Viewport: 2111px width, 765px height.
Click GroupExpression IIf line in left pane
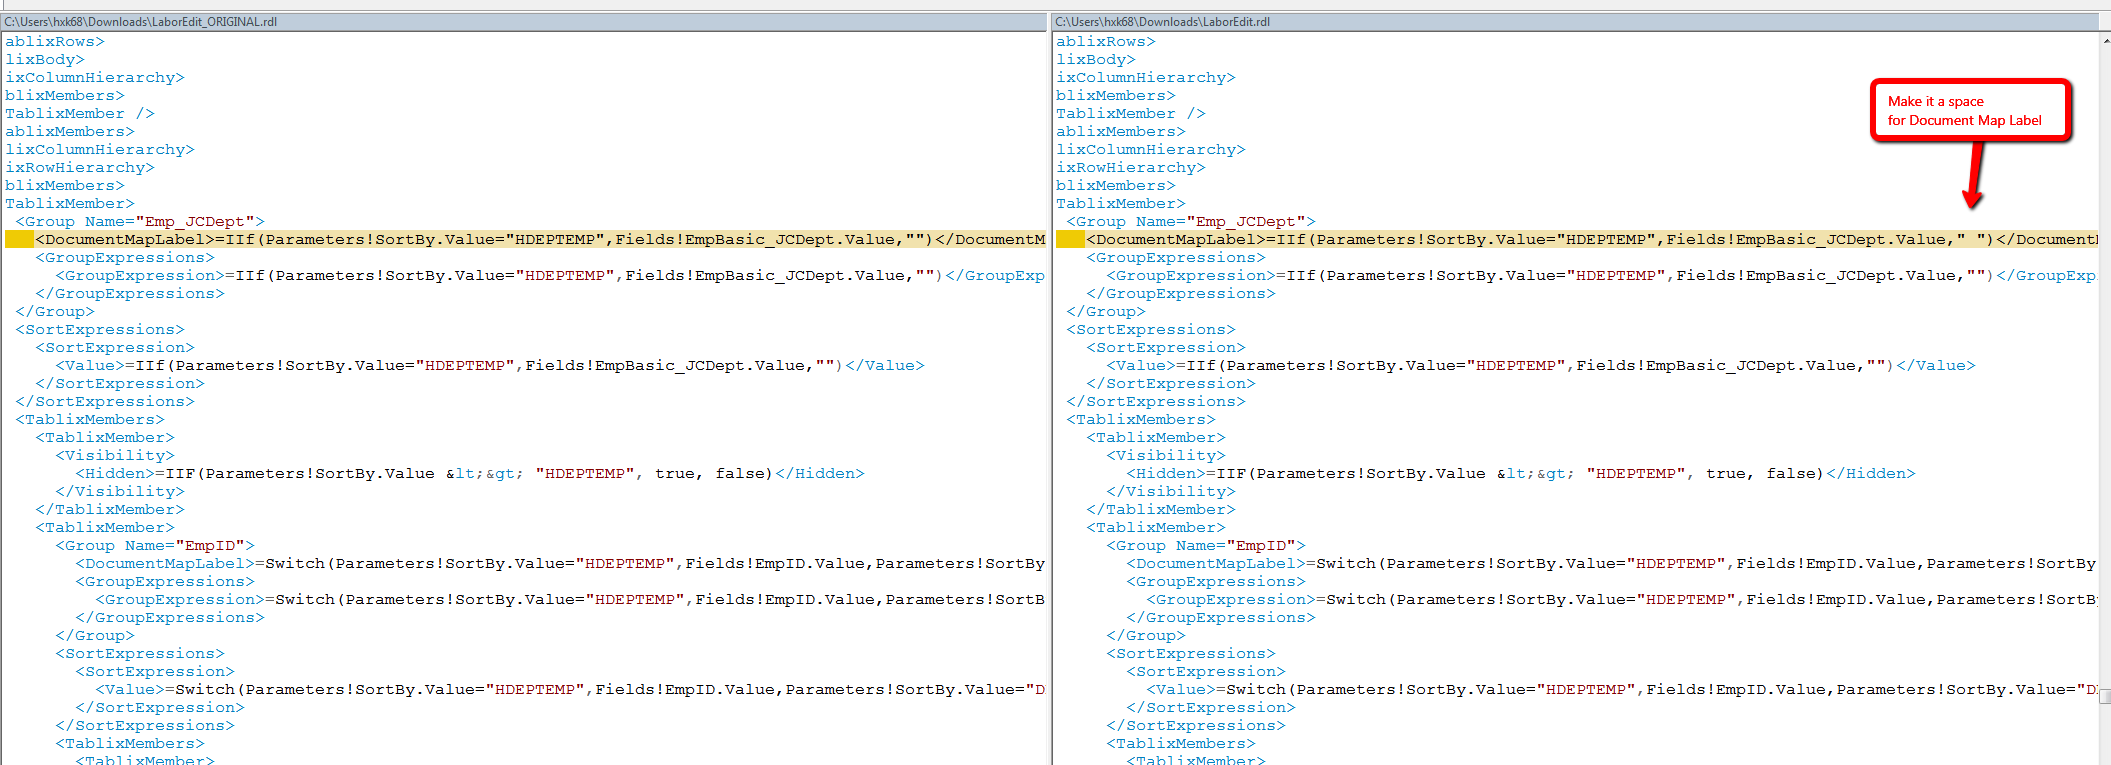[x=550, y=275]
